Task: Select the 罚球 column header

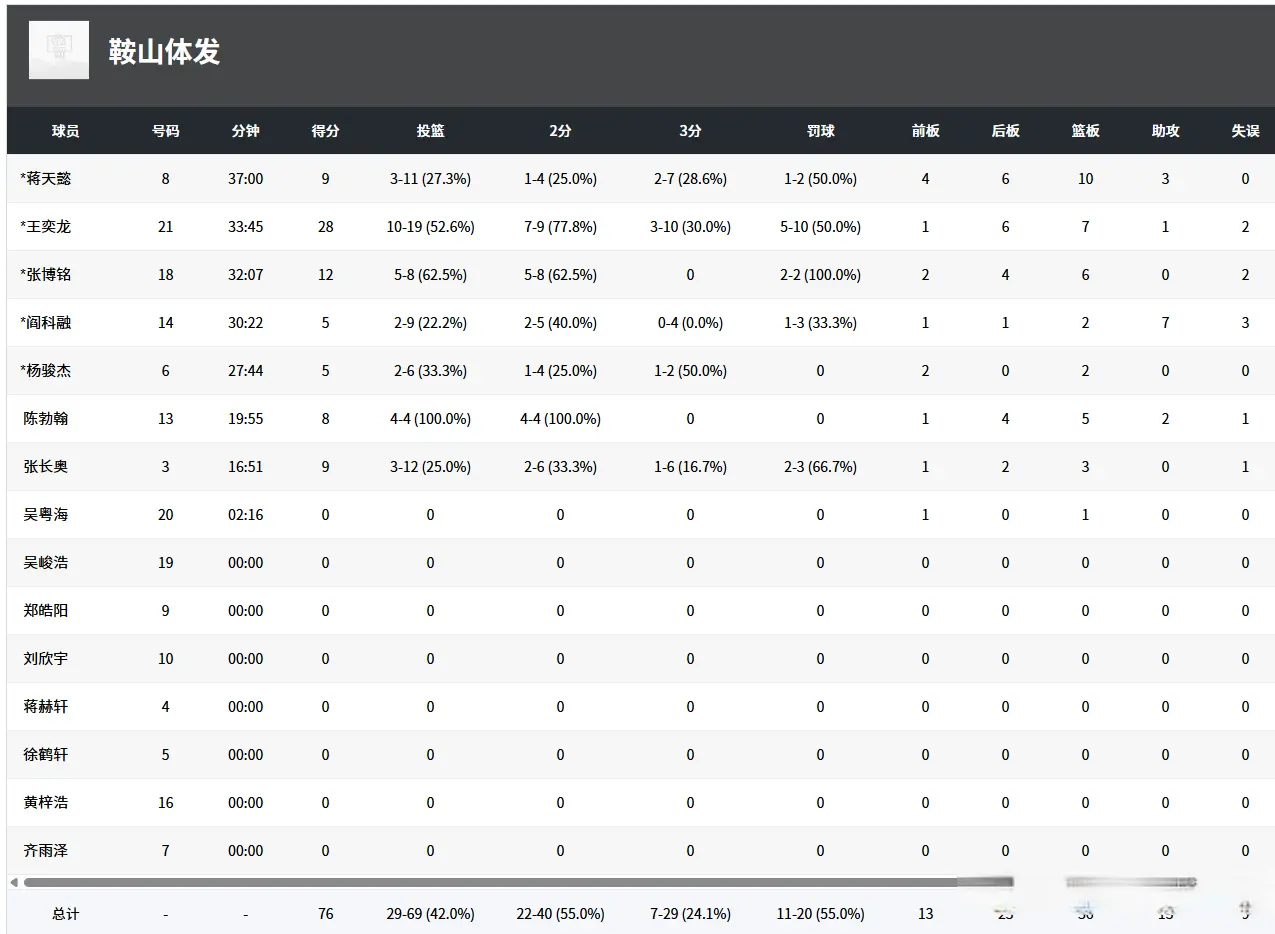Action: 820,131
